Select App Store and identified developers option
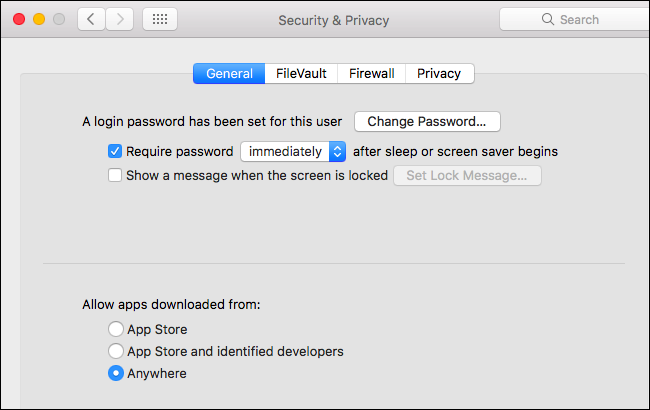650x410 pixels. (x=116, y=352)
